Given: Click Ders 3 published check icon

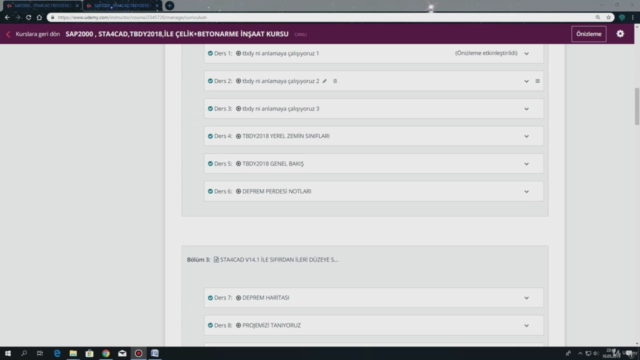Looking at the screenshot, I should pos(210,109).
